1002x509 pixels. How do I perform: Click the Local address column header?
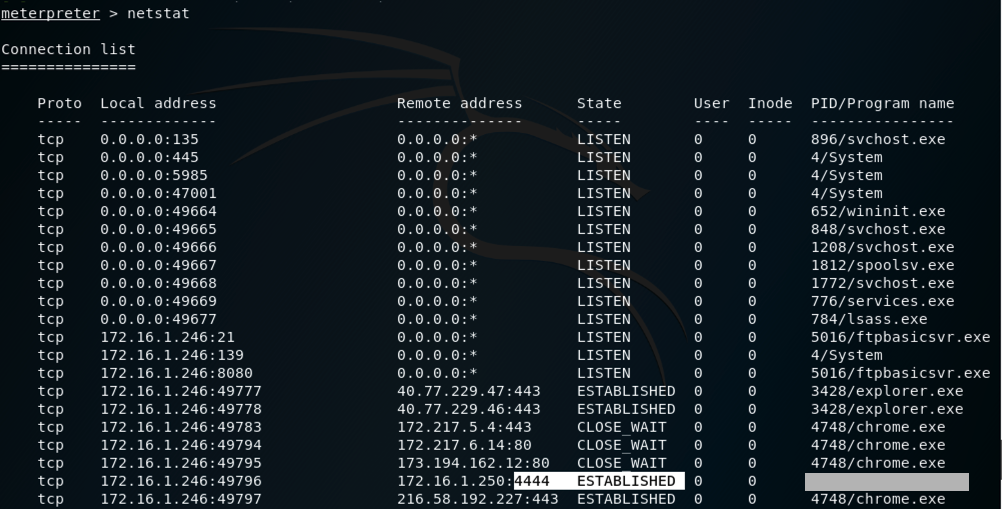[x=158, y=103]
